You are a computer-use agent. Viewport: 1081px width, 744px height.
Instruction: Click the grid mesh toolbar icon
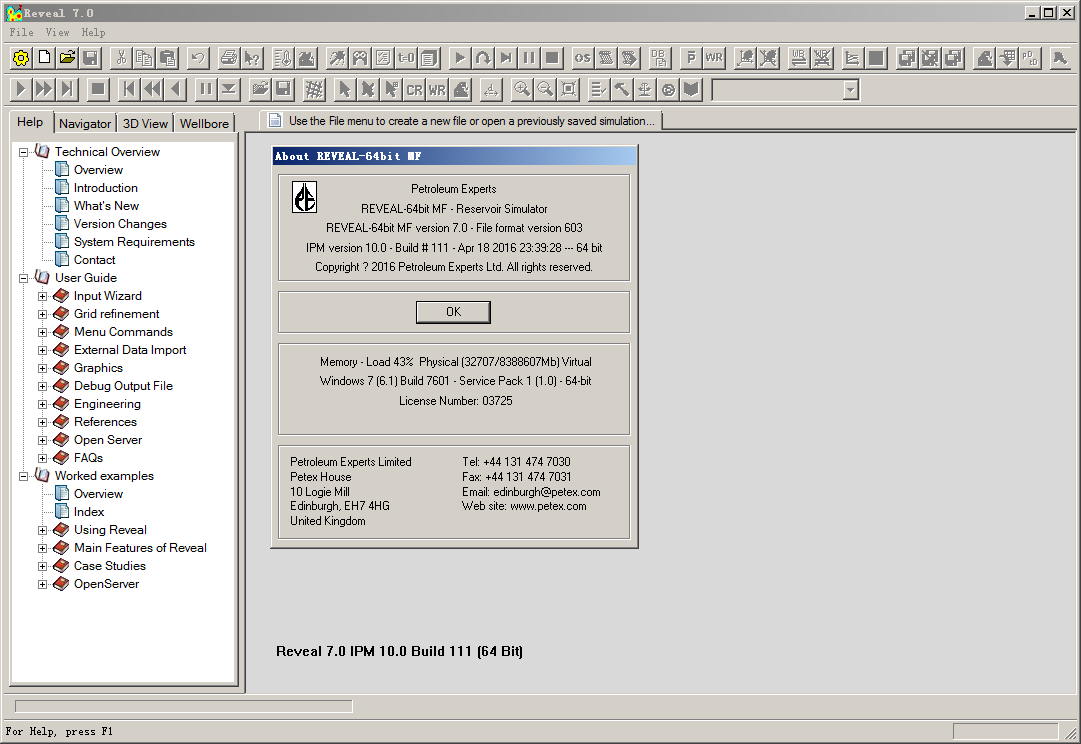click(x=314, y=89)
